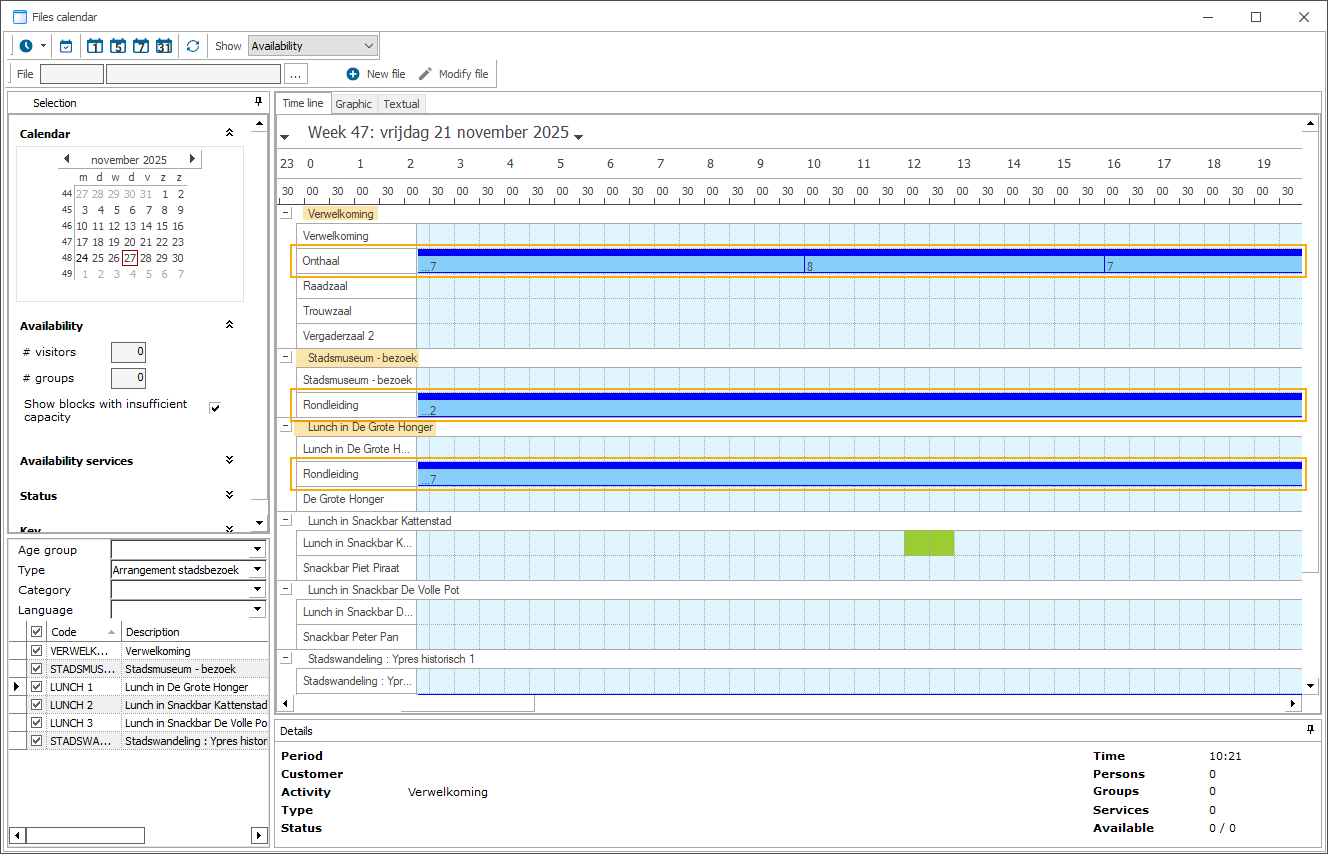Toggle show blocks with insufficient capacity
Screen dimensions: 1328x854
[215, 408]
